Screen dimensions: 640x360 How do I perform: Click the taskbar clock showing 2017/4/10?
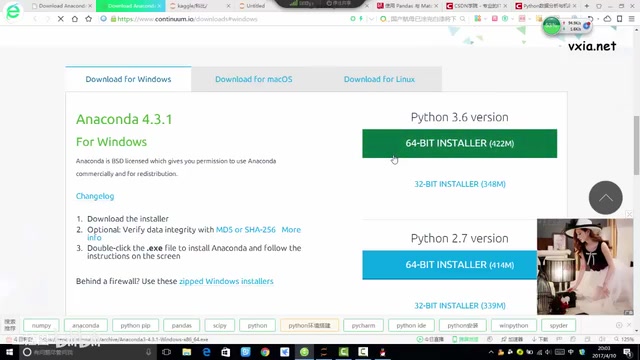coord(604,352)
